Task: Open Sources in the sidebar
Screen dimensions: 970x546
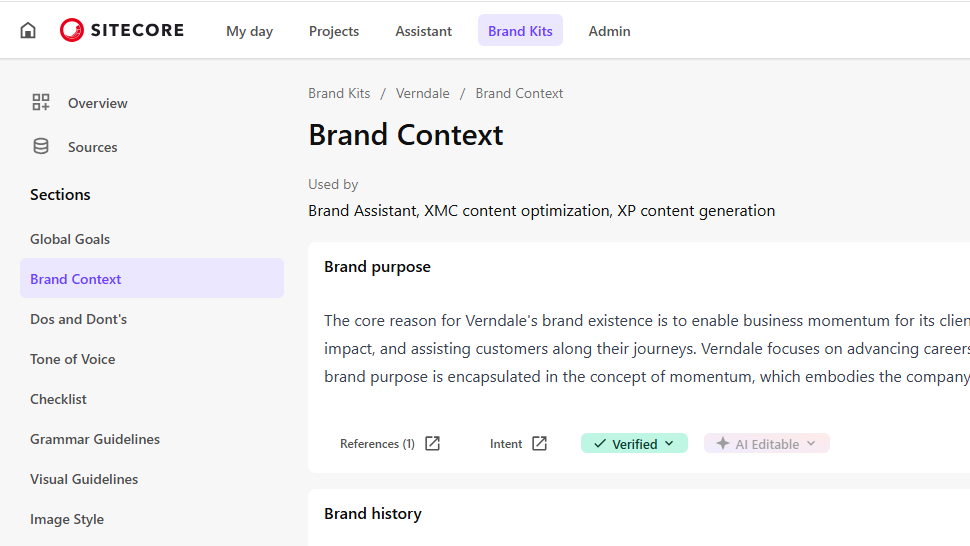Action: (93, 147)
